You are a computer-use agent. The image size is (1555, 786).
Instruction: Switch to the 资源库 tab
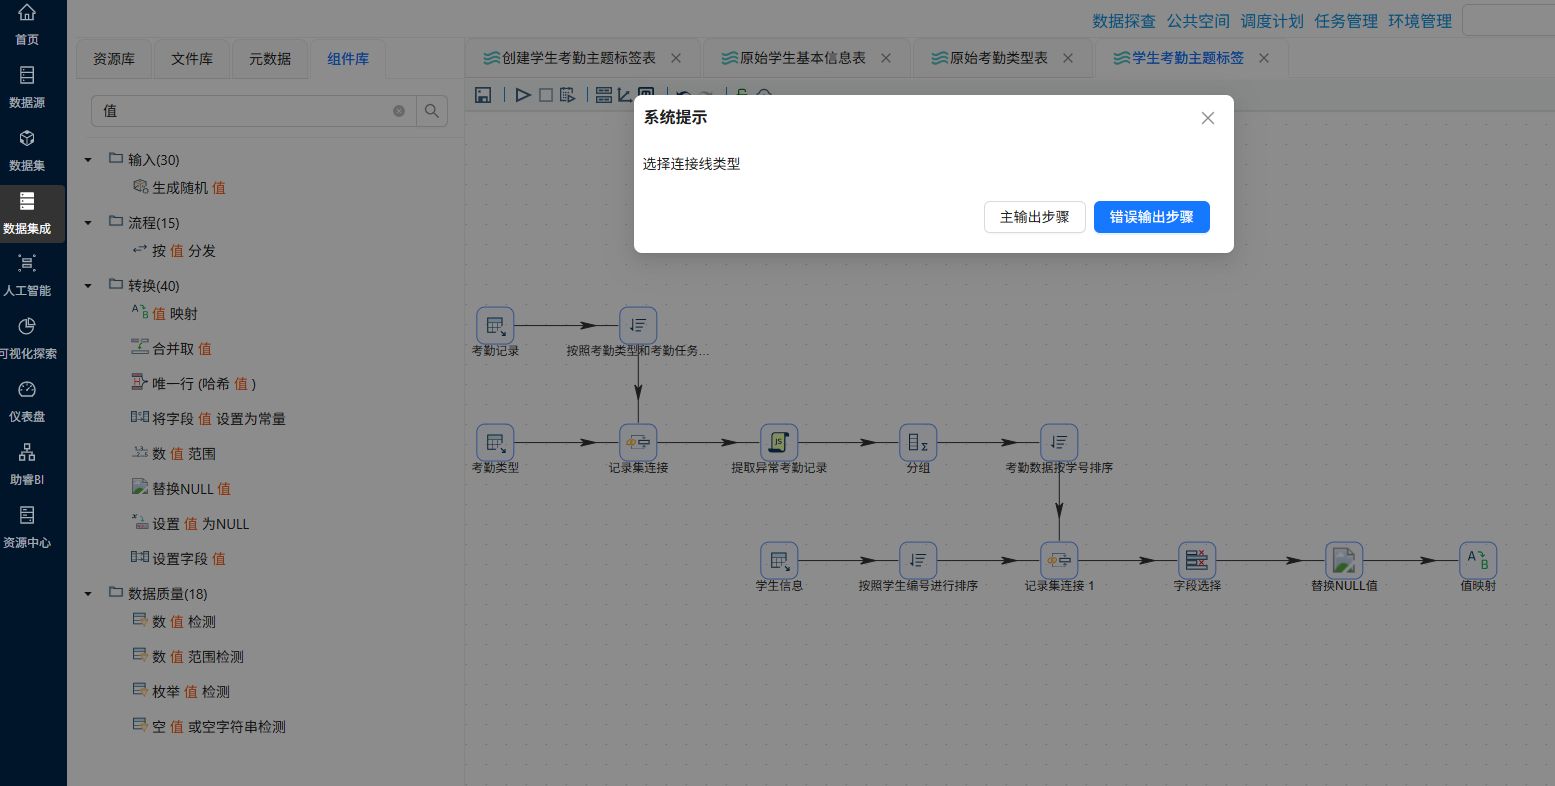point(114,59)
